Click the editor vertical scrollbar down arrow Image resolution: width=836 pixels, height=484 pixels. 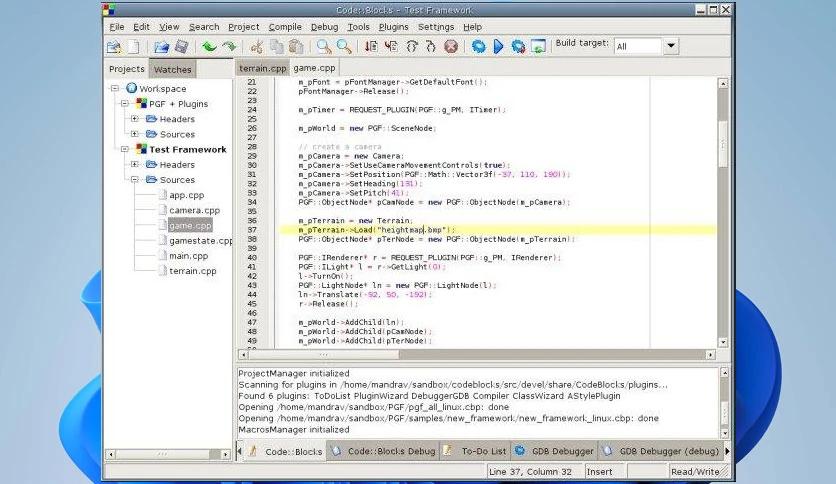pos(723,342)
